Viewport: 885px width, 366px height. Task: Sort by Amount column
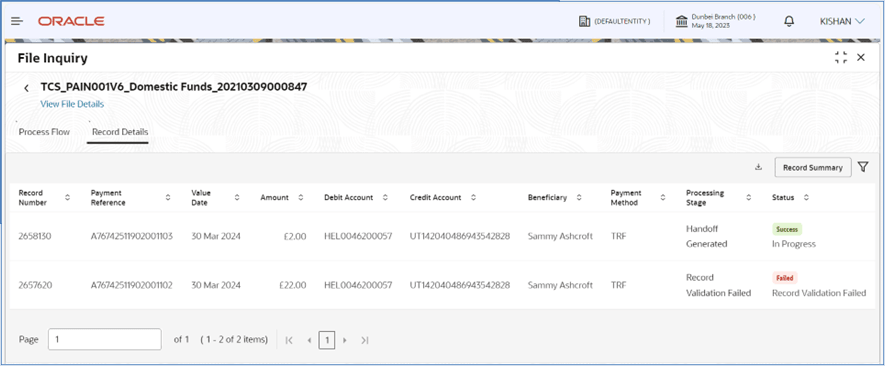coord(301,197)
